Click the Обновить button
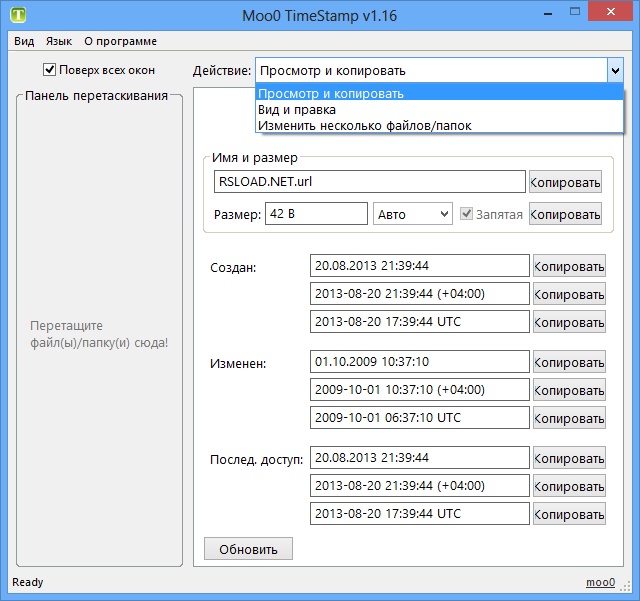The height and width of the screenshot is (601, 640). pyautogui.click(x=248, y=549)
